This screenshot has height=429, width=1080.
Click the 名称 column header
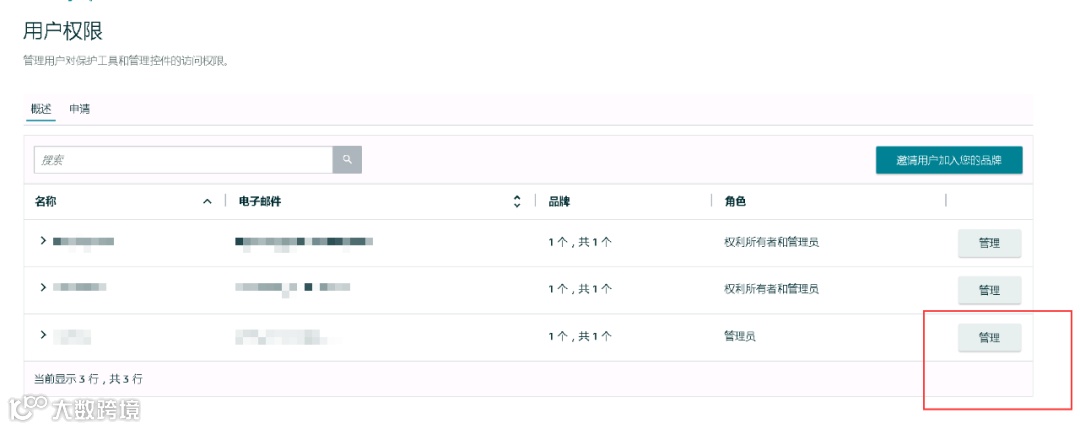click(x=46, y=202)
